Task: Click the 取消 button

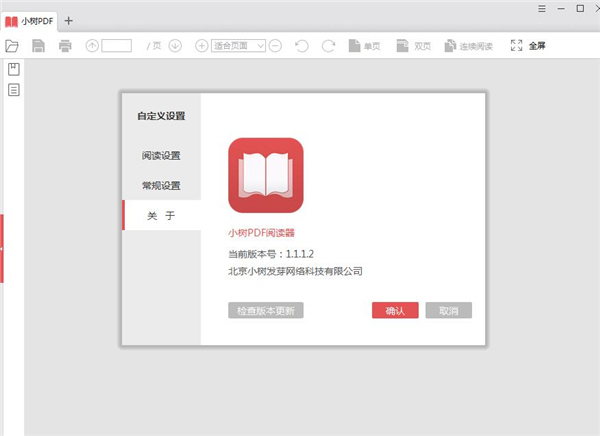Action: (x=448, y=310)
